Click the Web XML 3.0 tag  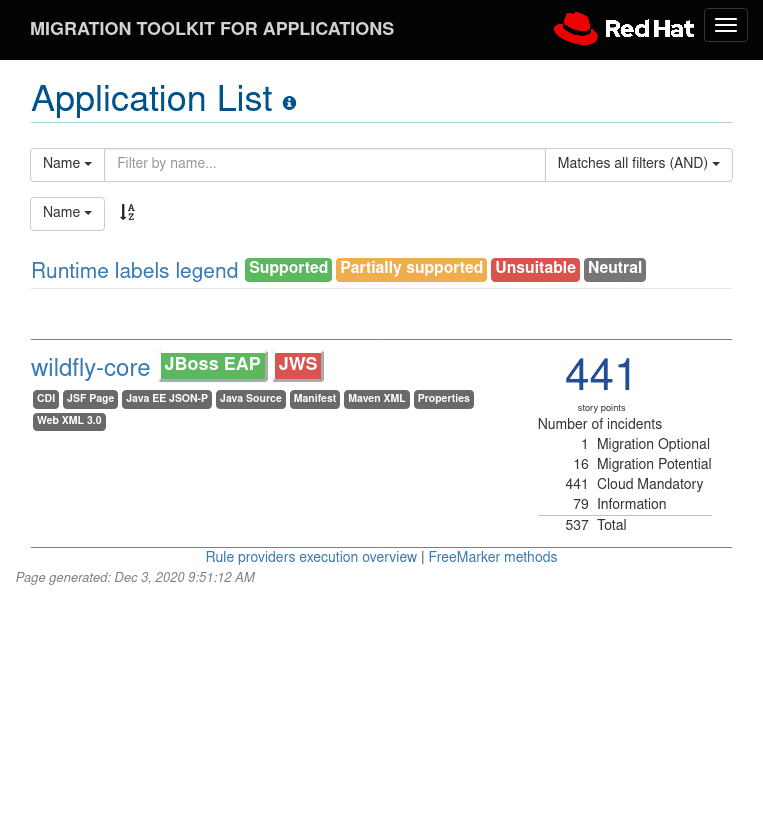[69, 421]
